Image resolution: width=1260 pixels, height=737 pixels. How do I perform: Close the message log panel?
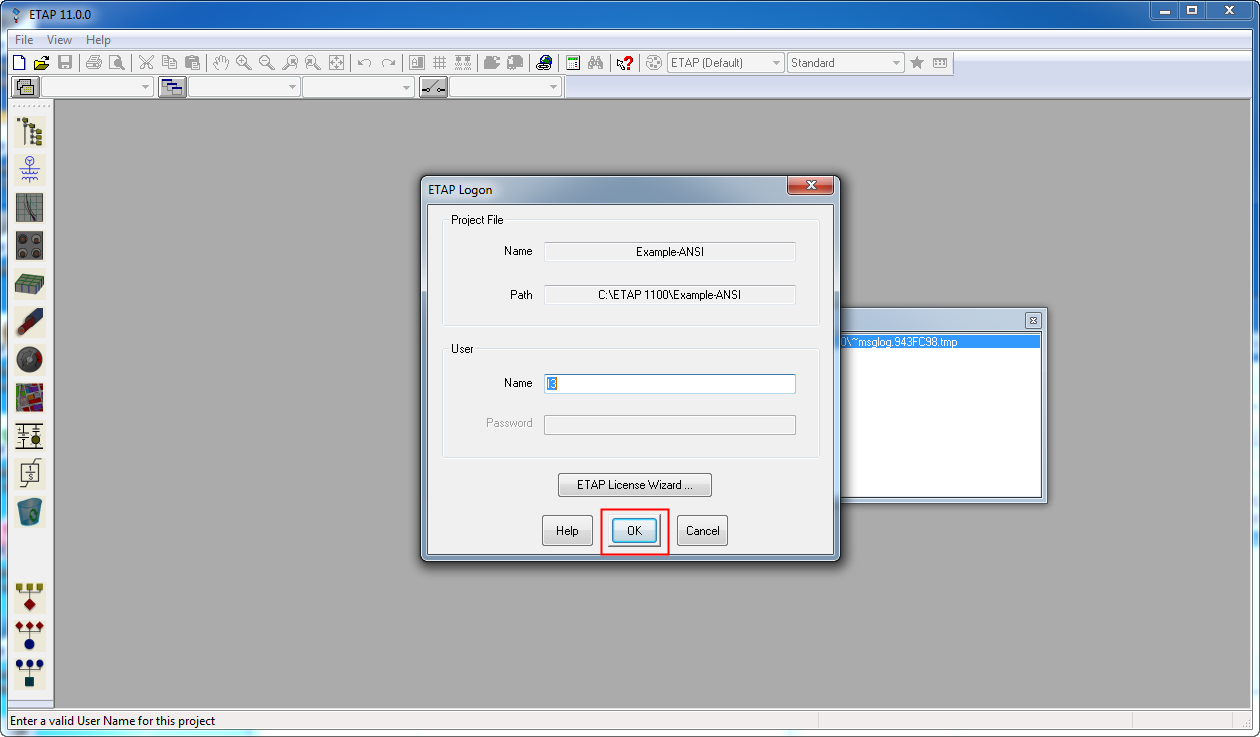click(x=1033, y=320)
